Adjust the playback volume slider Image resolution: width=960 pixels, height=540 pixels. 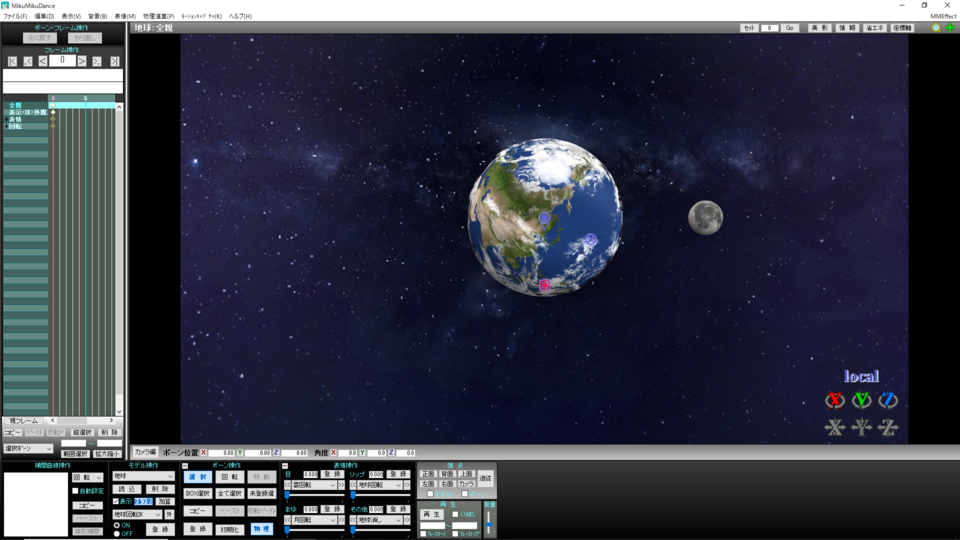point(489,523)
